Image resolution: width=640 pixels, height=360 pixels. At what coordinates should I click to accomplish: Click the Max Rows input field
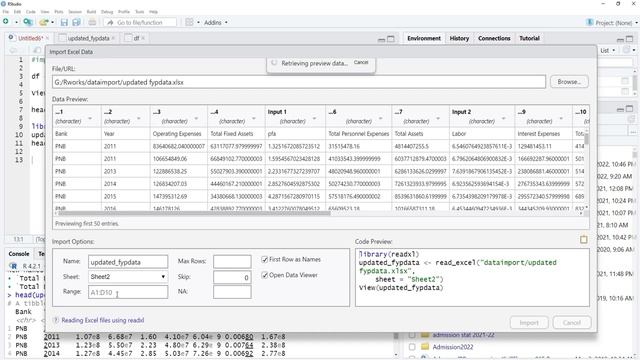point(232,261)
